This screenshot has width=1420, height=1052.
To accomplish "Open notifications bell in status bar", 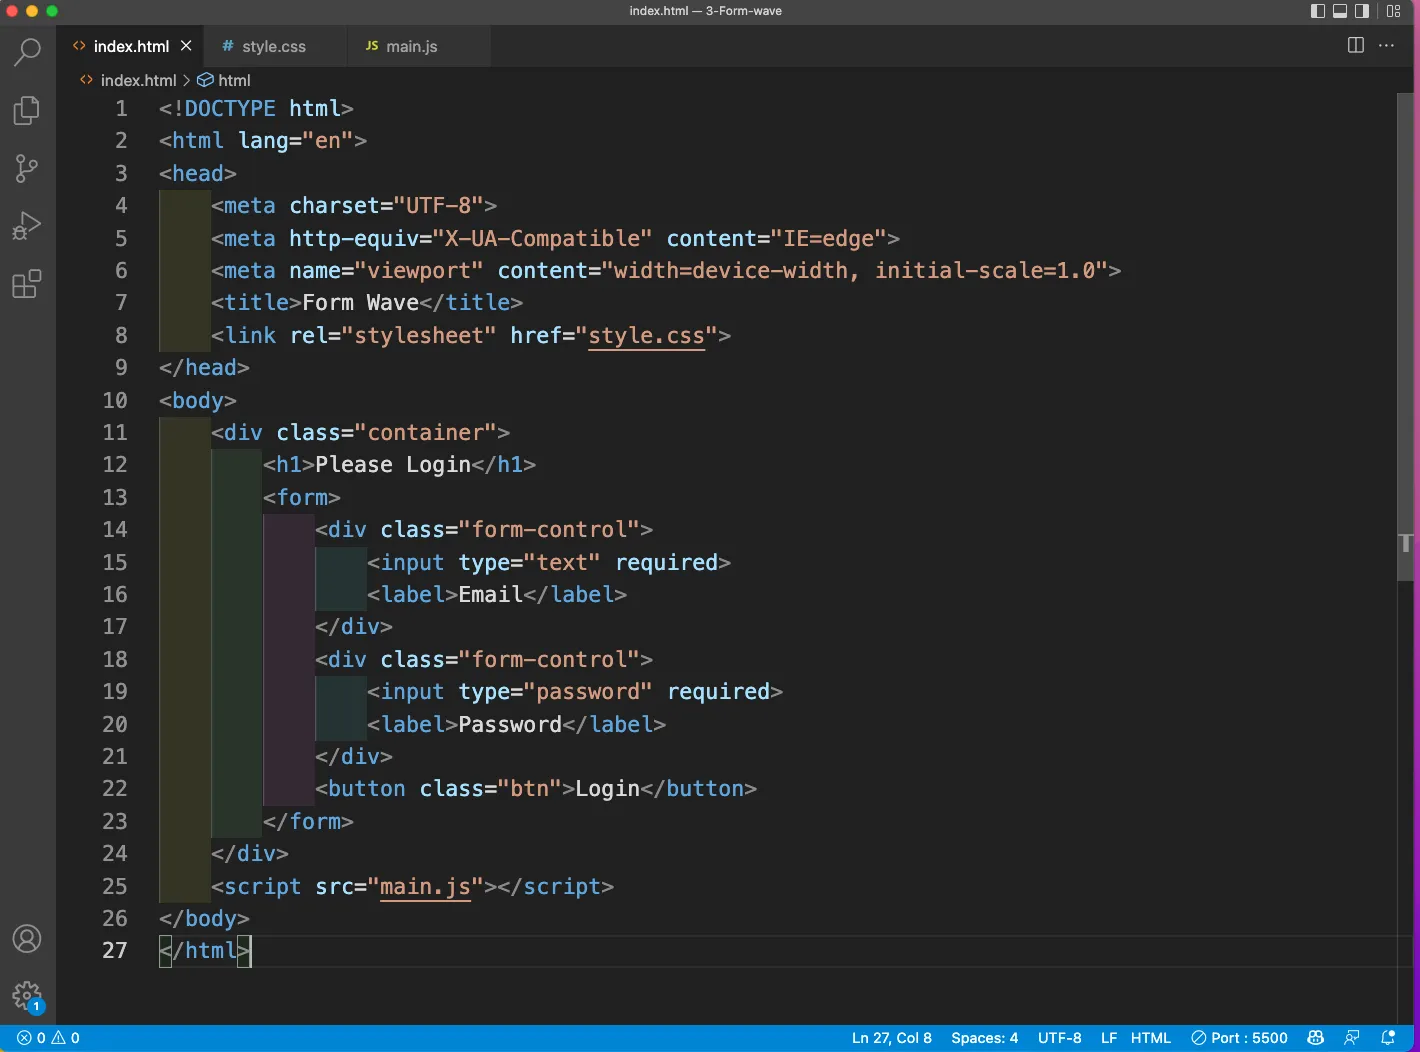I will coord(1388,1038).
